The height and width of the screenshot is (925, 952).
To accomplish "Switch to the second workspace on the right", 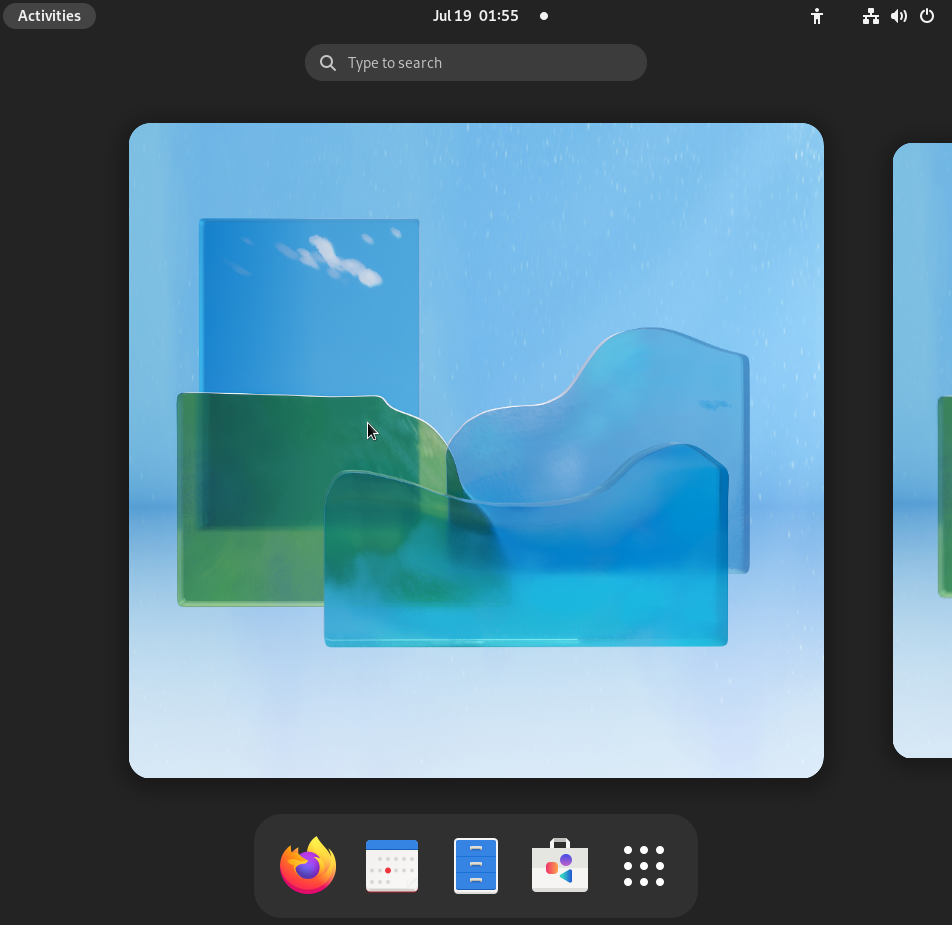I will 922,450.
